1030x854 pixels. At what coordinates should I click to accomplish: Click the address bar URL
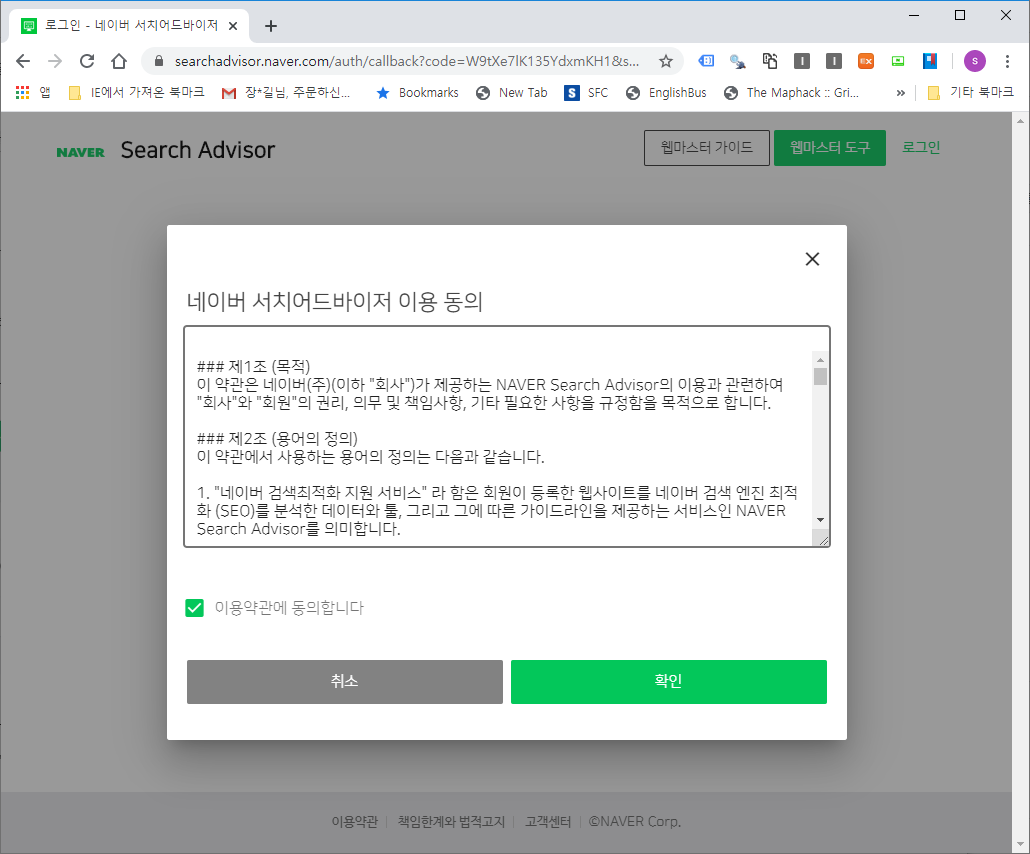[407, 61]
